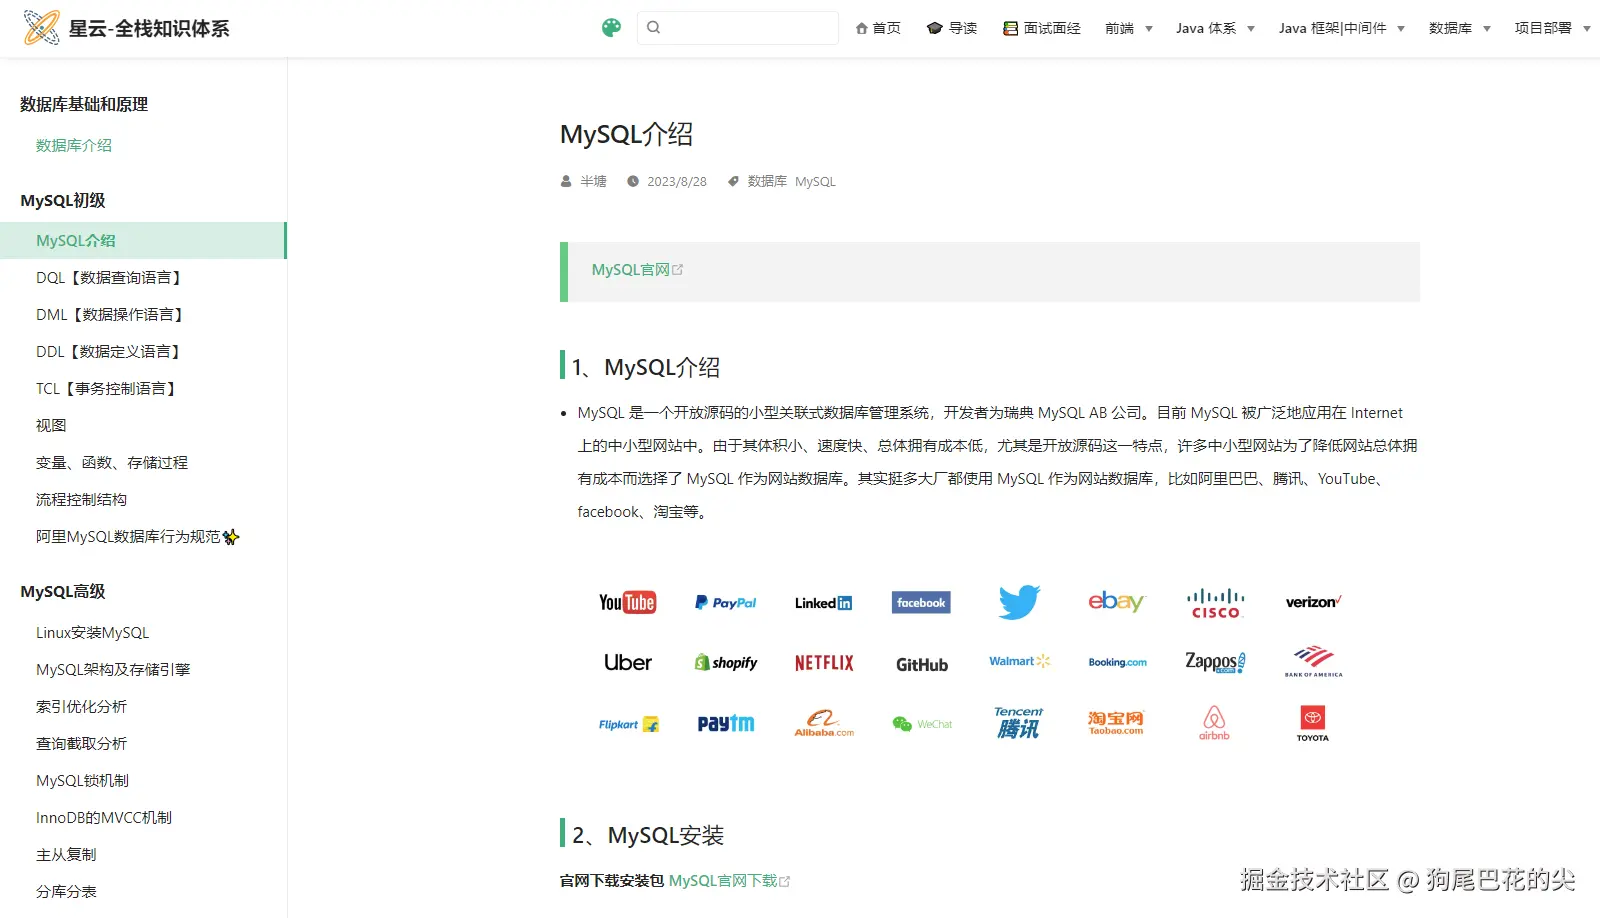Click the GitHub logo
Viewport: 1600px width, 918px height.
922,665
